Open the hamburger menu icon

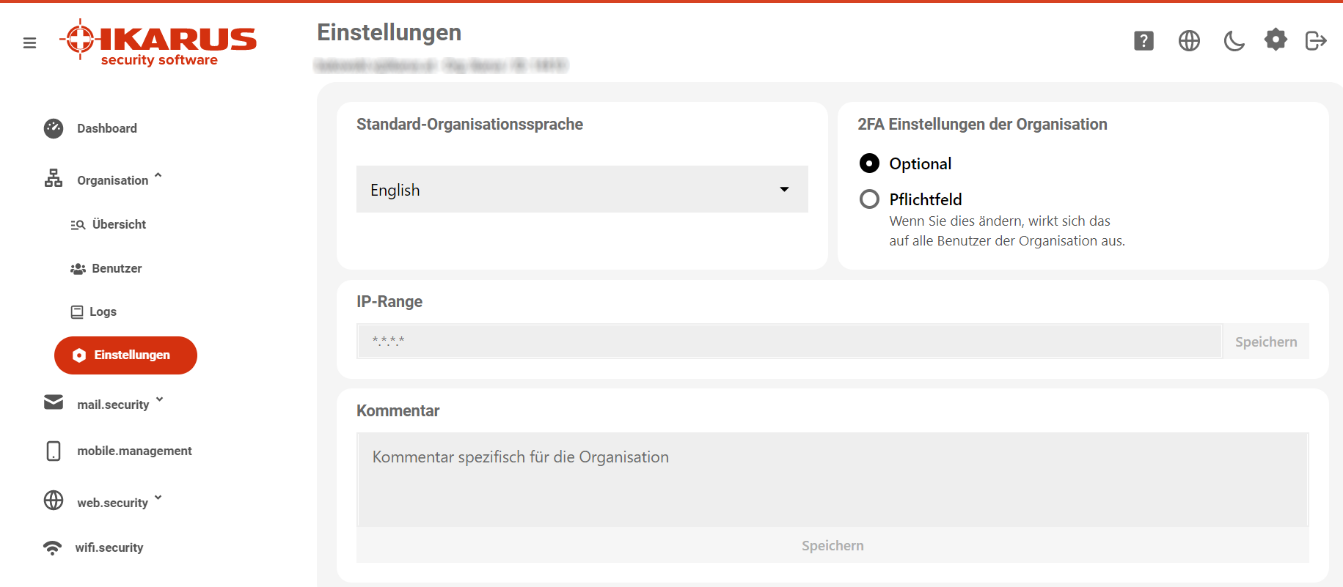click(30, 43)
